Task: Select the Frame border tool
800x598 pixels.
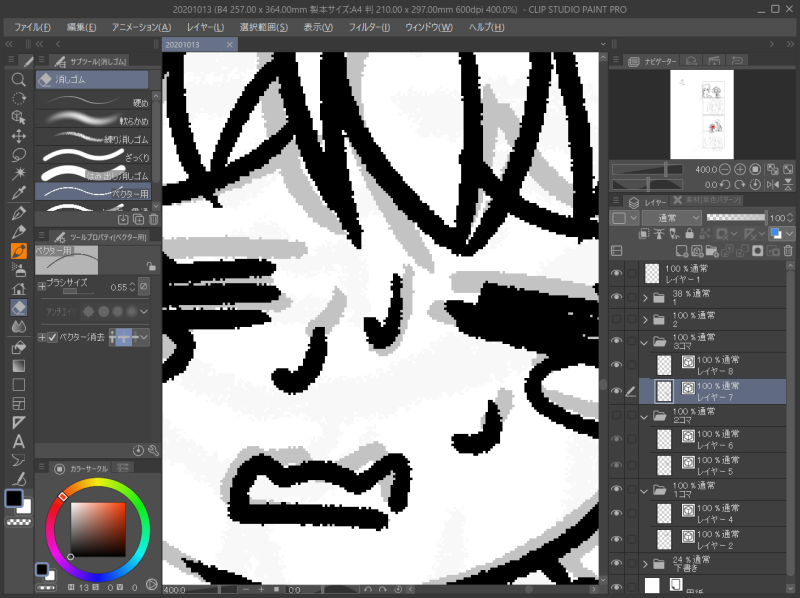Action: [18, 404]
